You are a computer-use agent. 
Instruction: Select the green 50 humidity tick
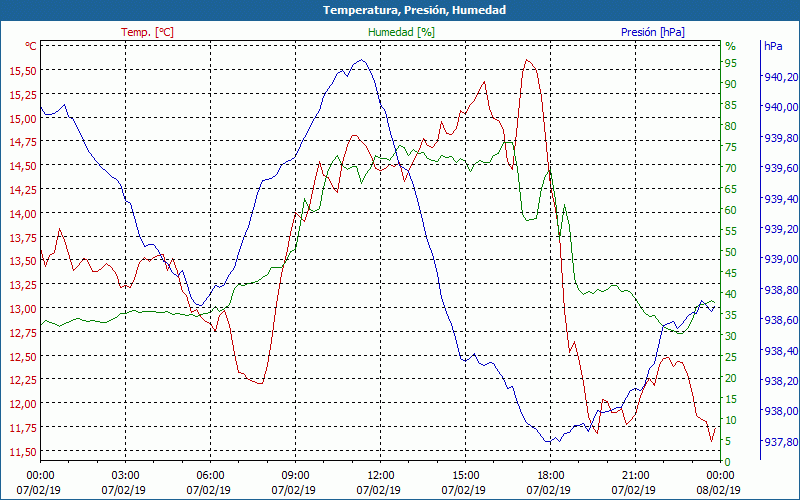[x=731, y=252]
